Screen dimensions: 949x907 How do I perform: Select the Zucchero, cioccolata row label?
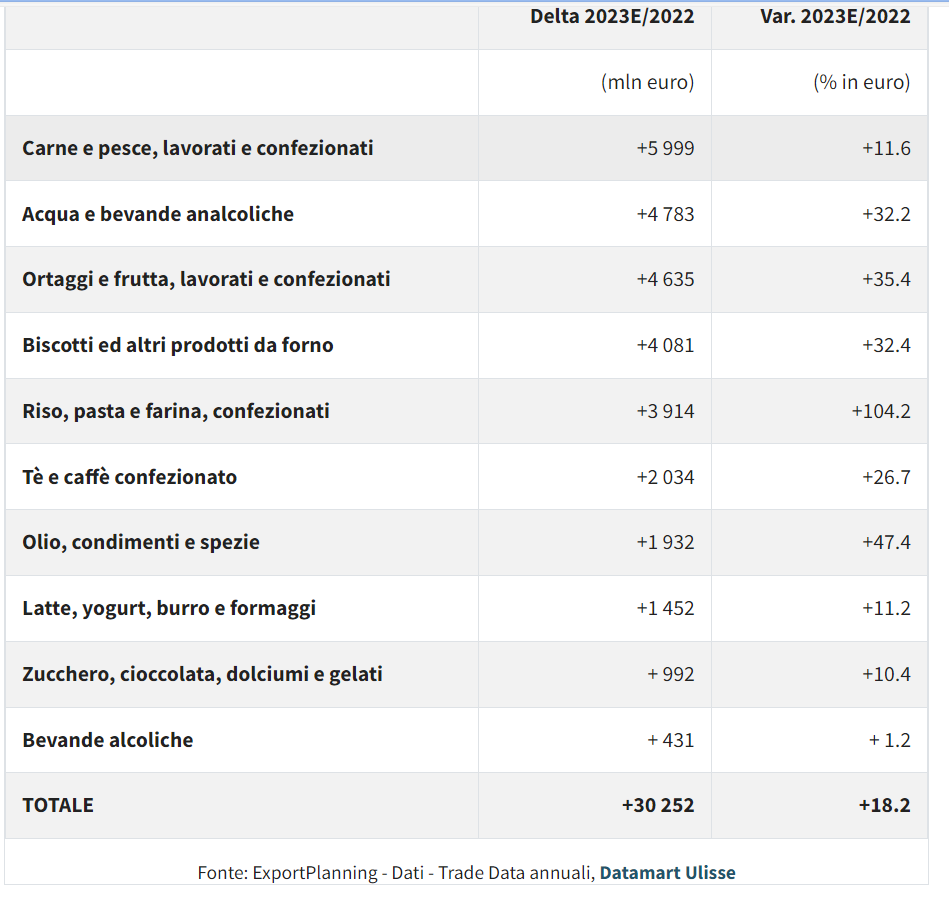203,675
